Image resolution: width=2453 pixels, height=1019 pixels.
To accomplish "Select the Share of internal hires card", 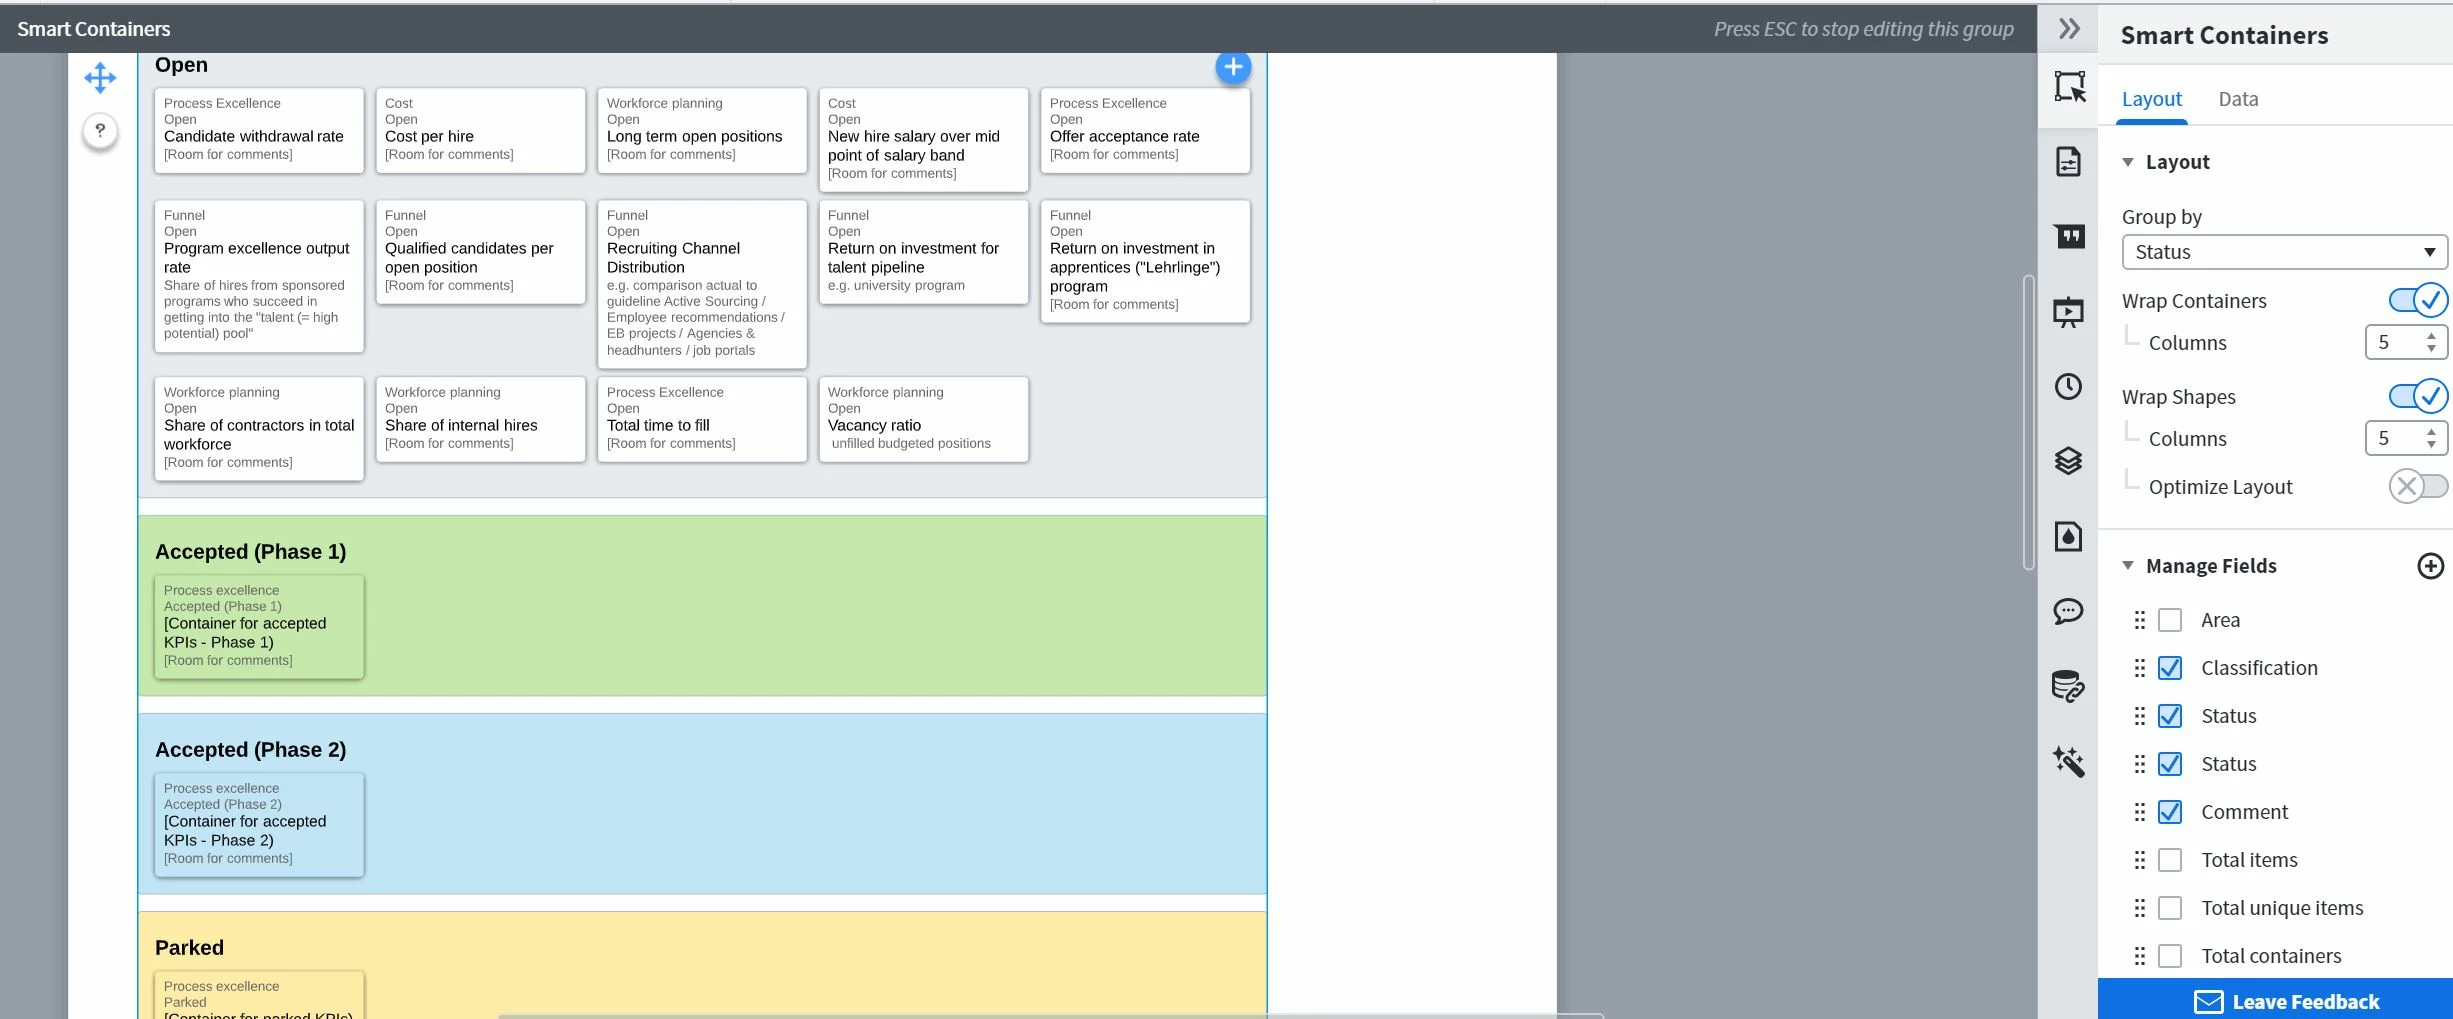I will (480, 419).
